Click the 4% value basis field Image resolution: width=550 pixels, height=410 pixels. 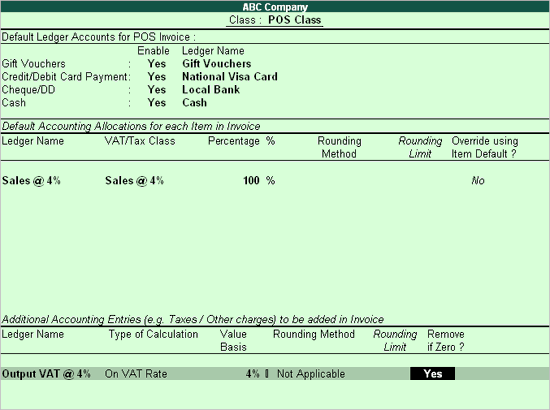coord(252,374)
